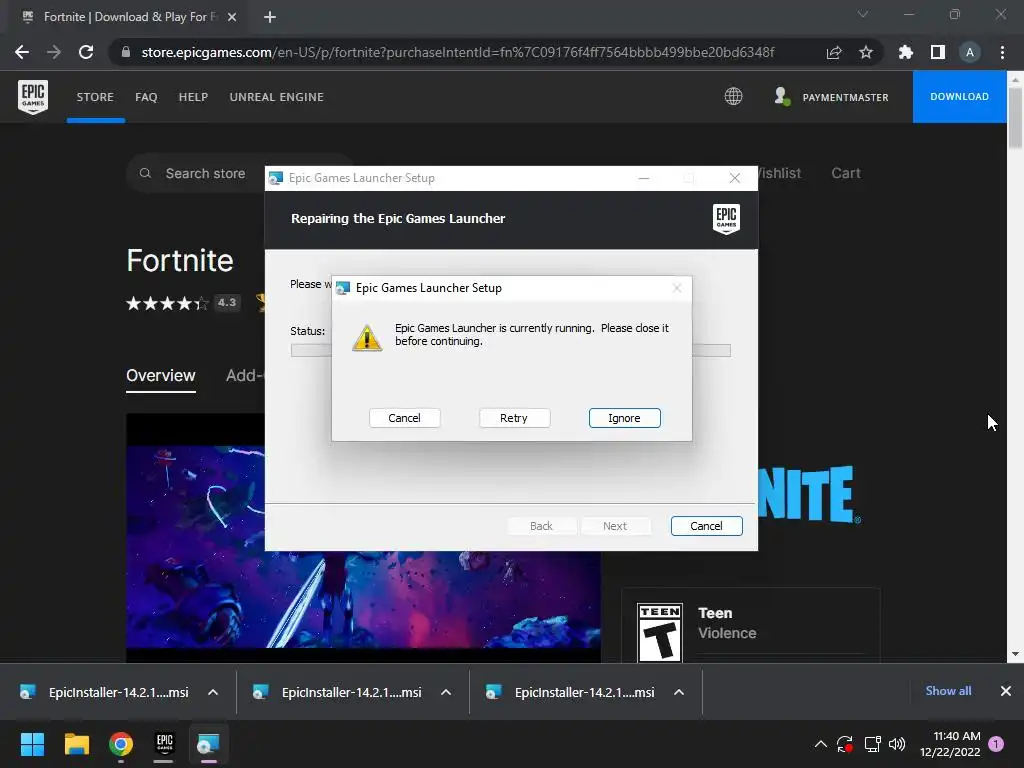Click the Fortnite star rating

click(x=167, y=303)
